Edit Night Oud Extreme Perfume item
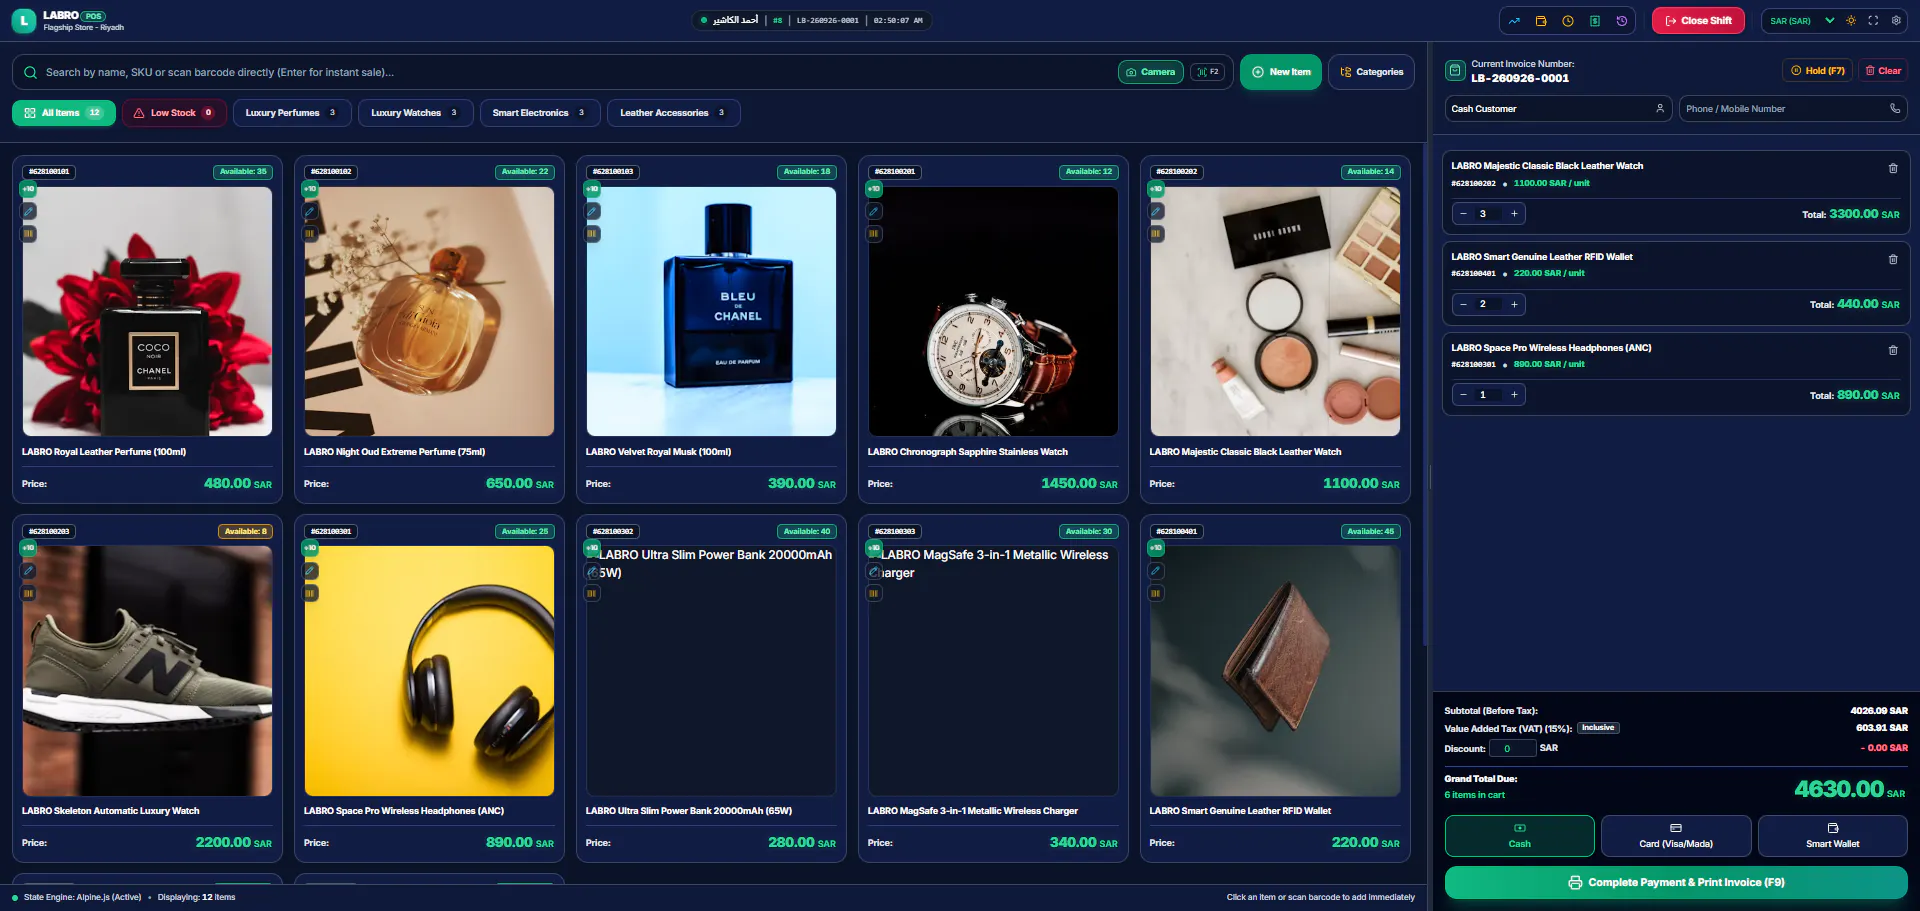Image resolution: width=1920 pixels, height=911 pixels. (310, 211)
